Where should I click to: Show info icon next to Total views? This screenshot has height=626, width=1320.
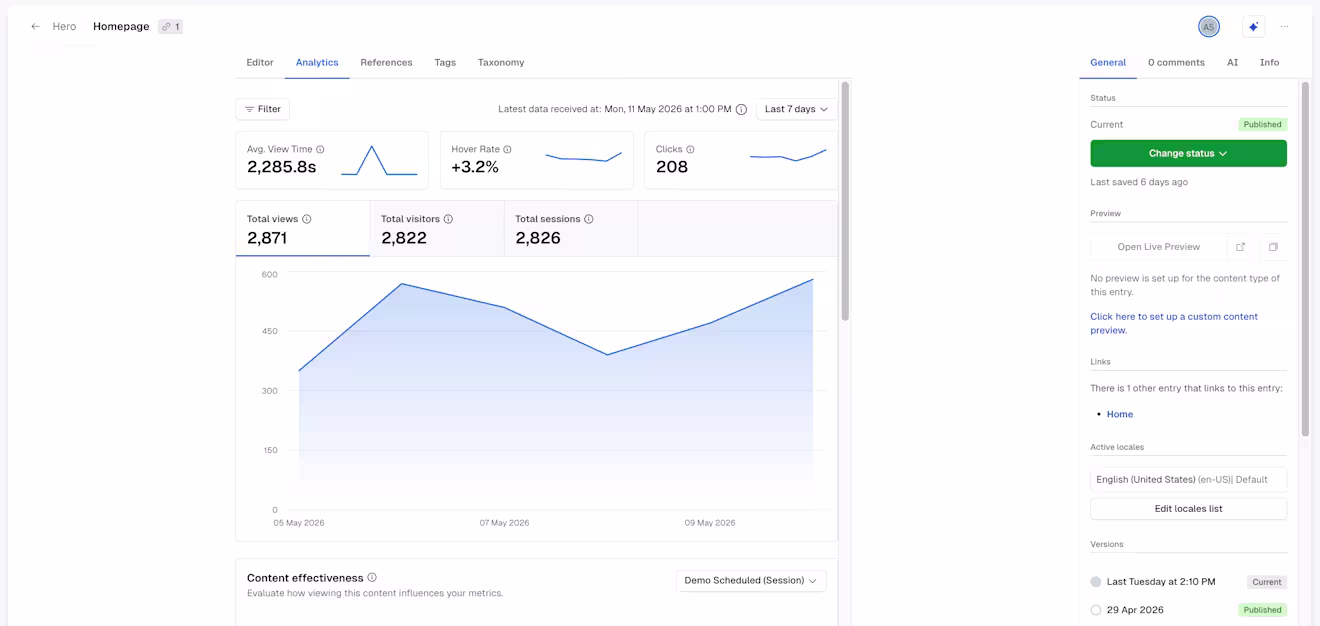[307, 219]
